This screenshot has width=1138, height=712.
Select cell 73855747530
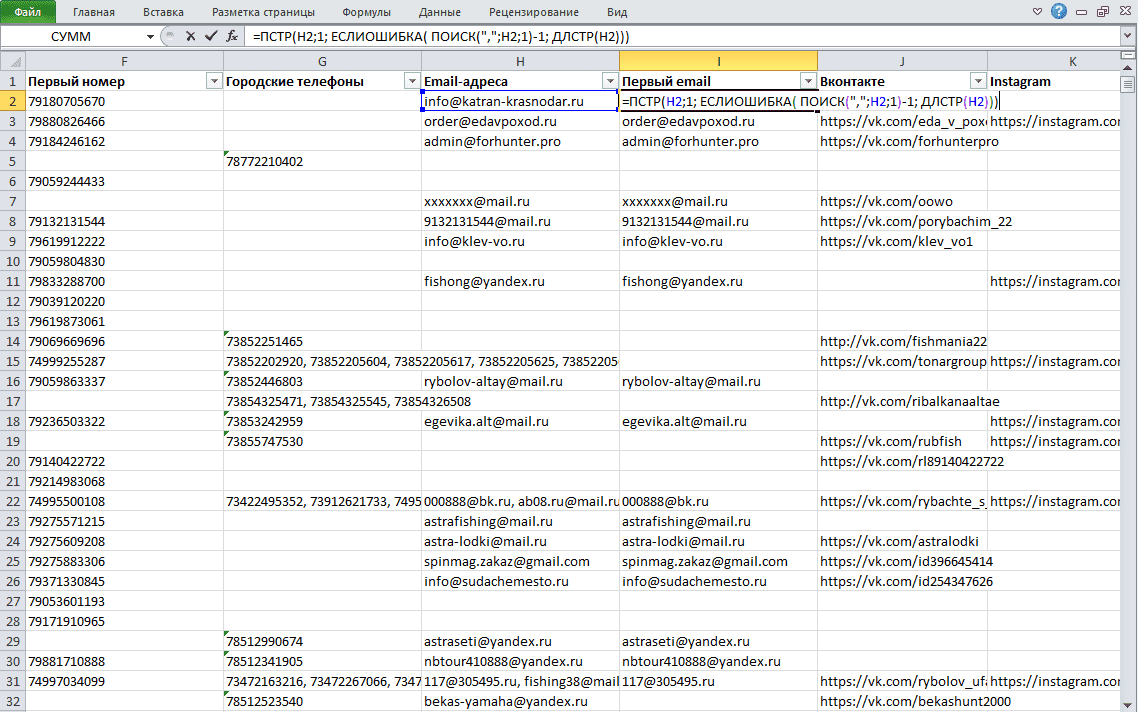pyautogui.click(x=322, y=441)
